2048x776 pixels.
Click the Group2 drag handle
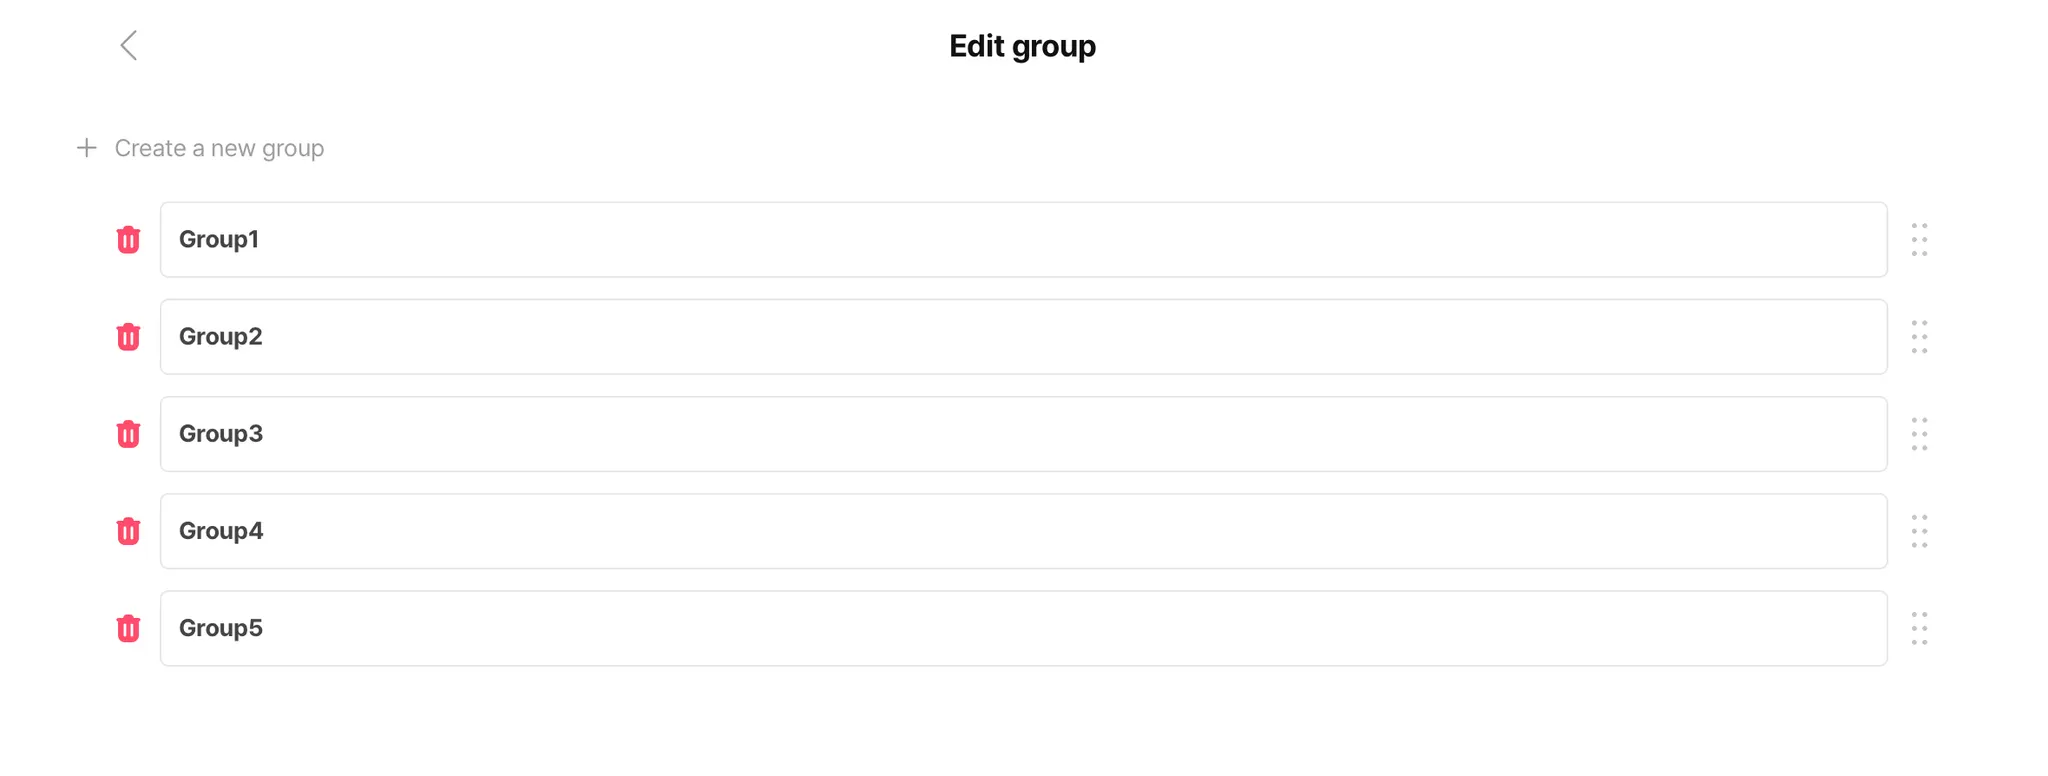[1919, 337]
